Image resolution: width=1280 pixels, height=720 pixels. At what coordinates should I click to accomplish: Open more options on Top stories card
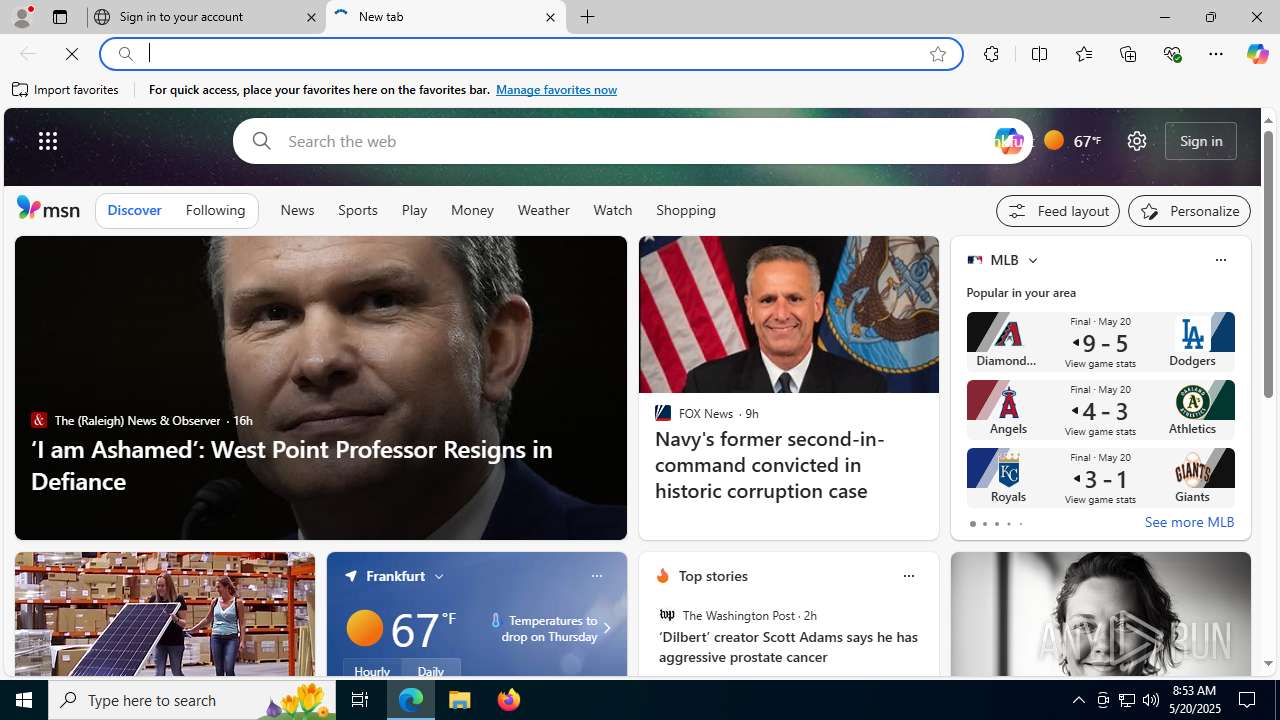(x=908, y=576)
